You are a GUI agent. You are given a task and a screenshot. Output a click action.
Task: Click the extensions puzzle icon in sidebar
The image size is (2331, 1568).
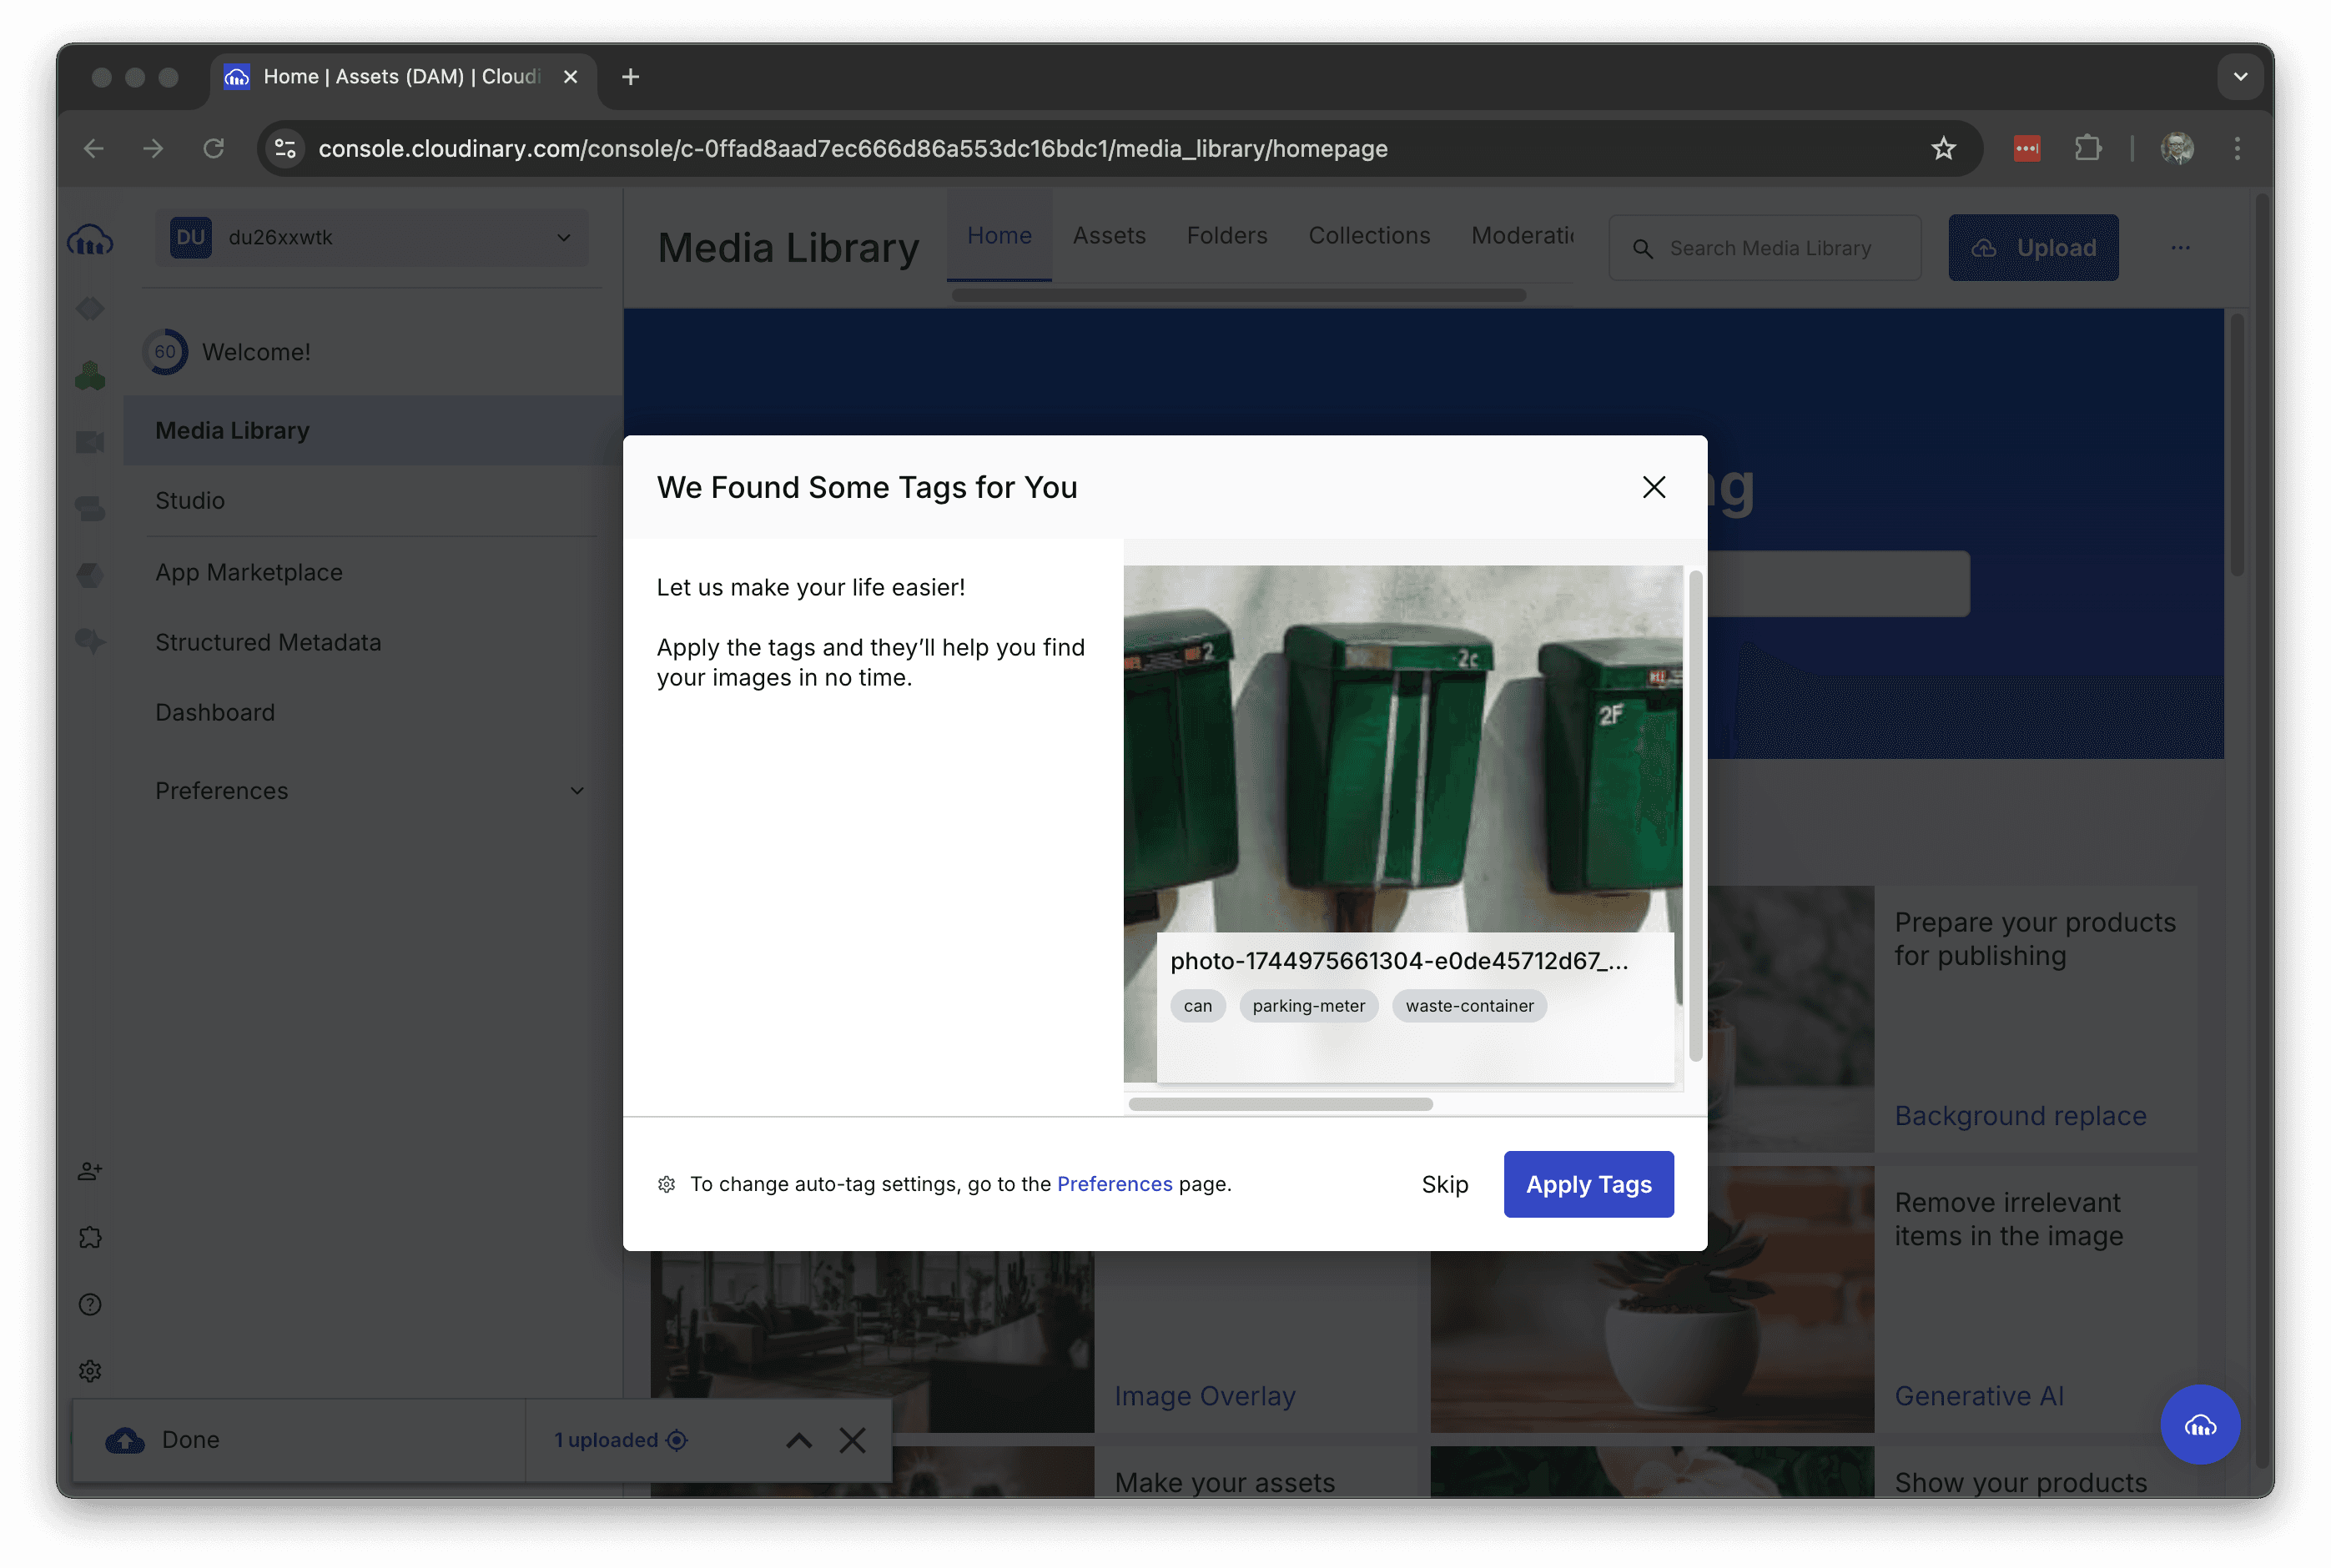90,1237
